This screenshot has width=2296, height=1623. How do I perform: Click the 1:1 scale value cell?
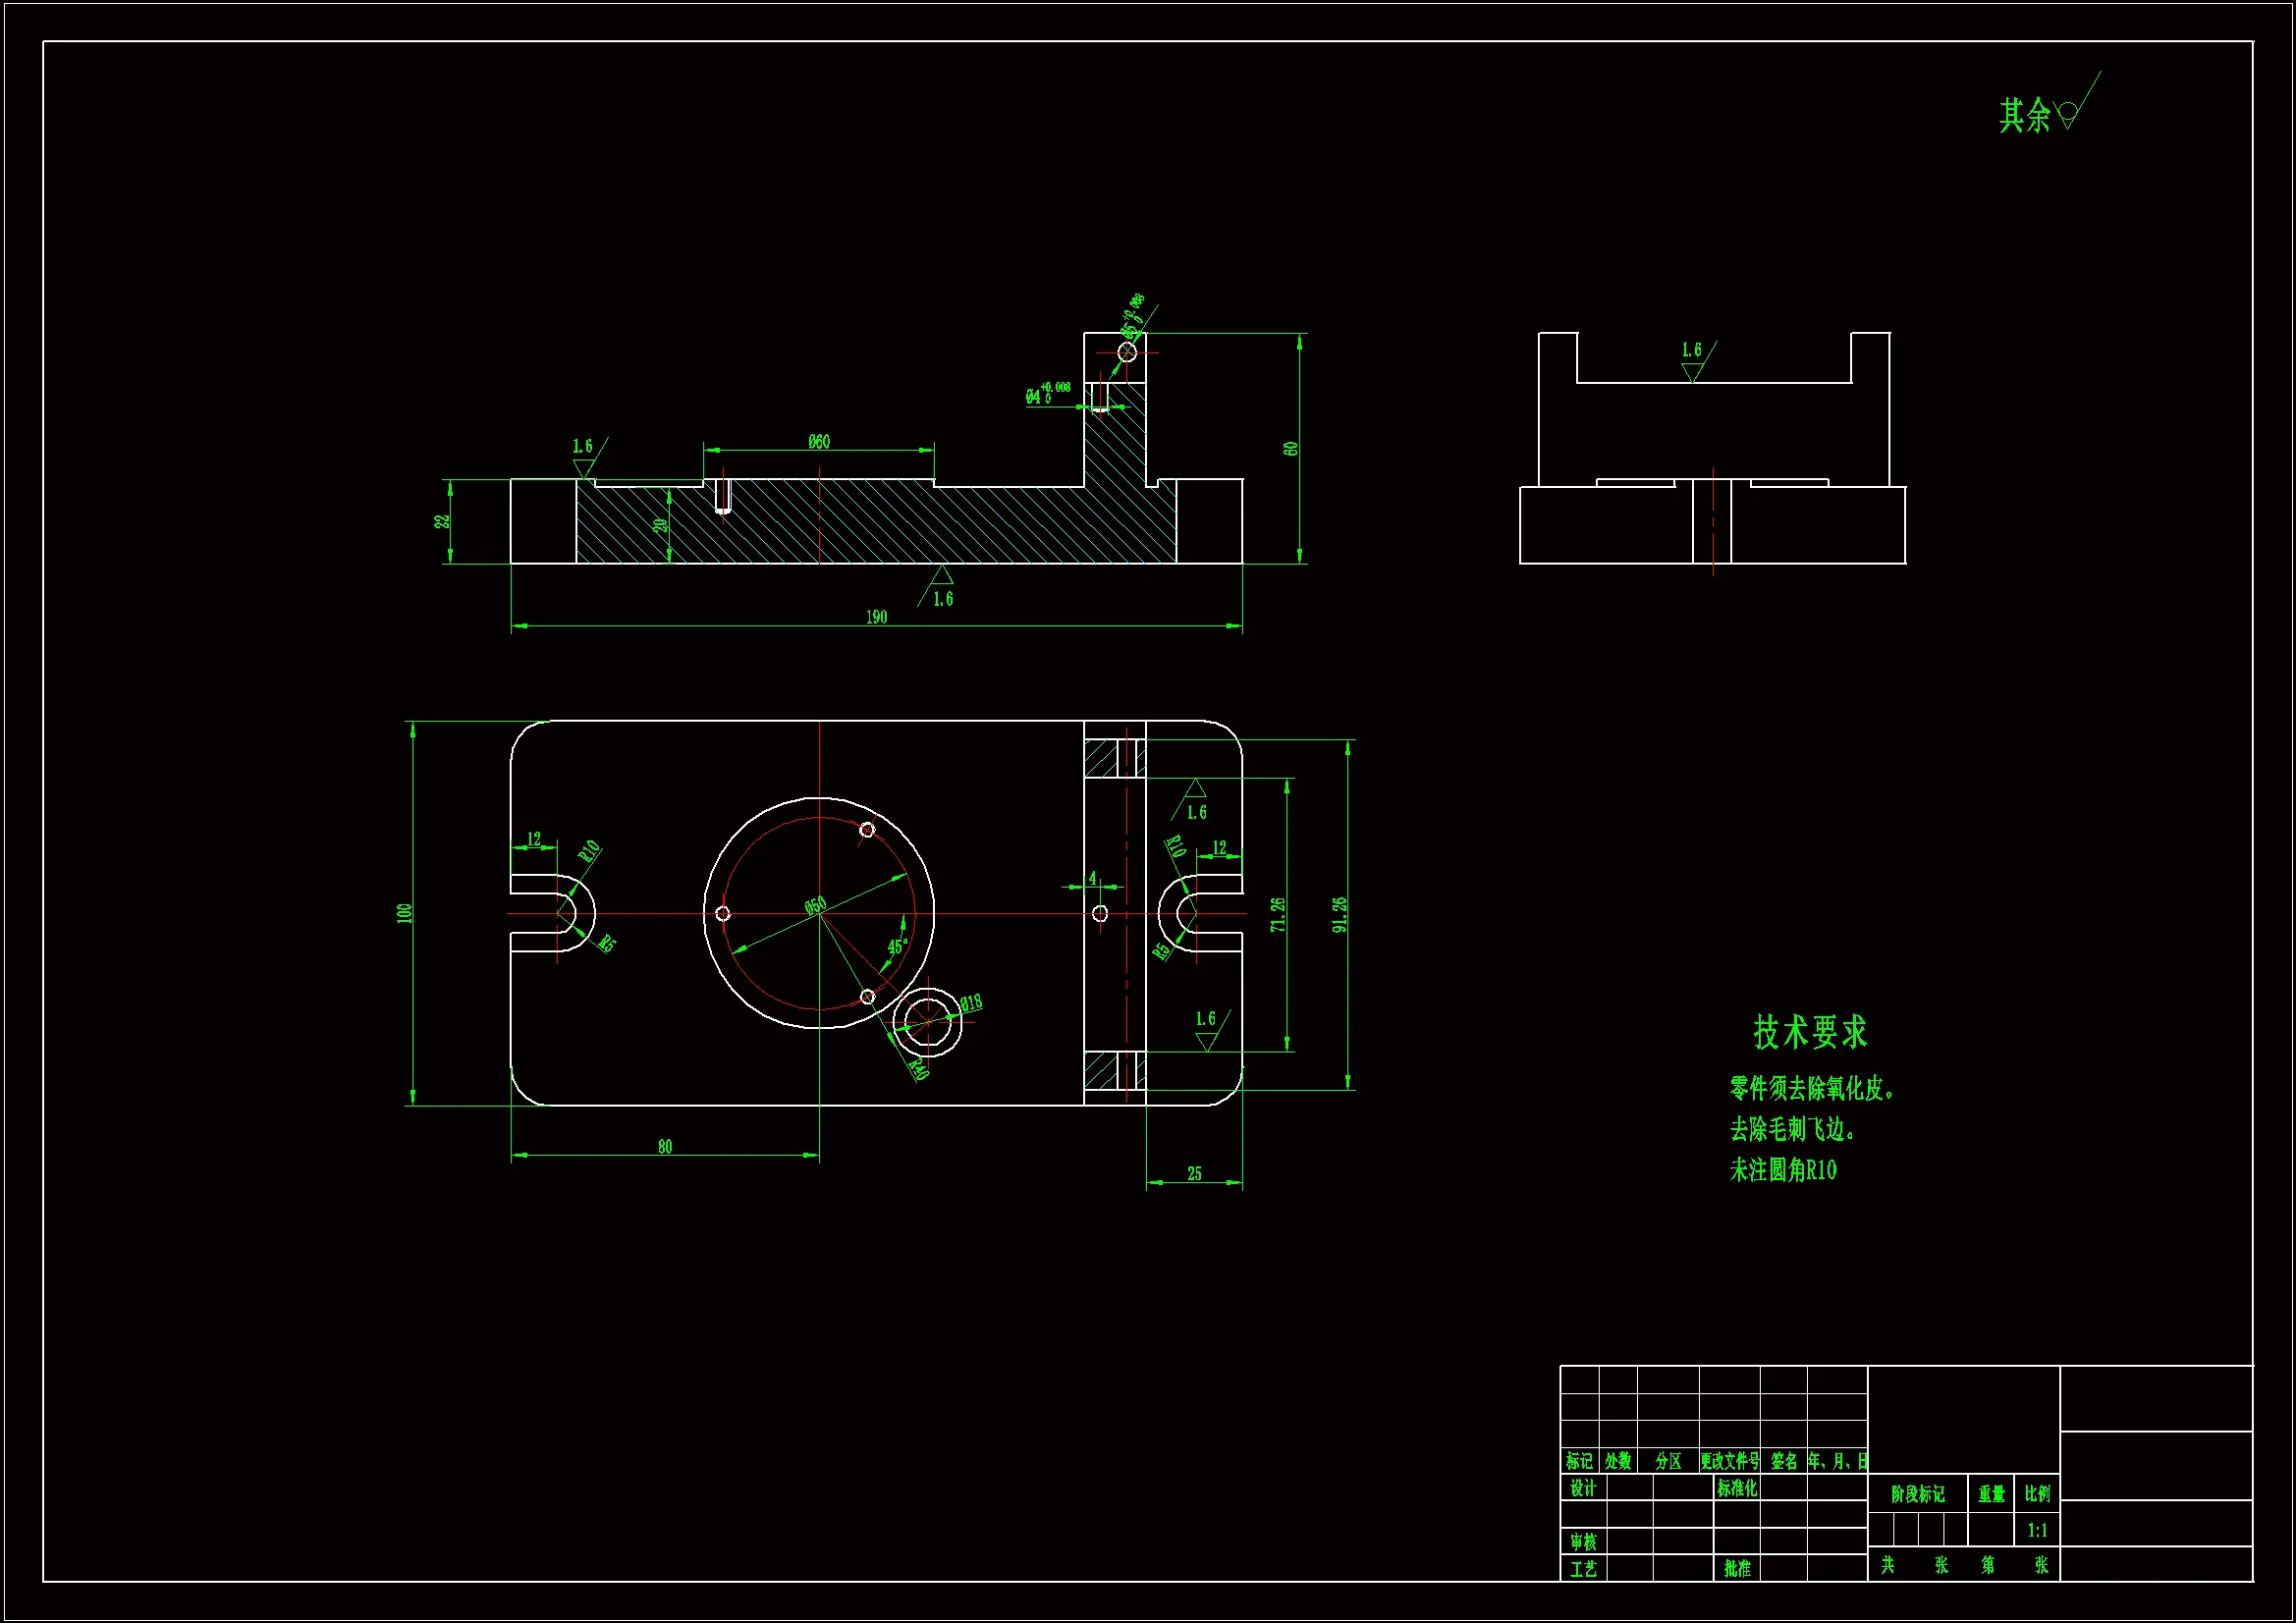pyautogui.click(x=2037, y=1530)
